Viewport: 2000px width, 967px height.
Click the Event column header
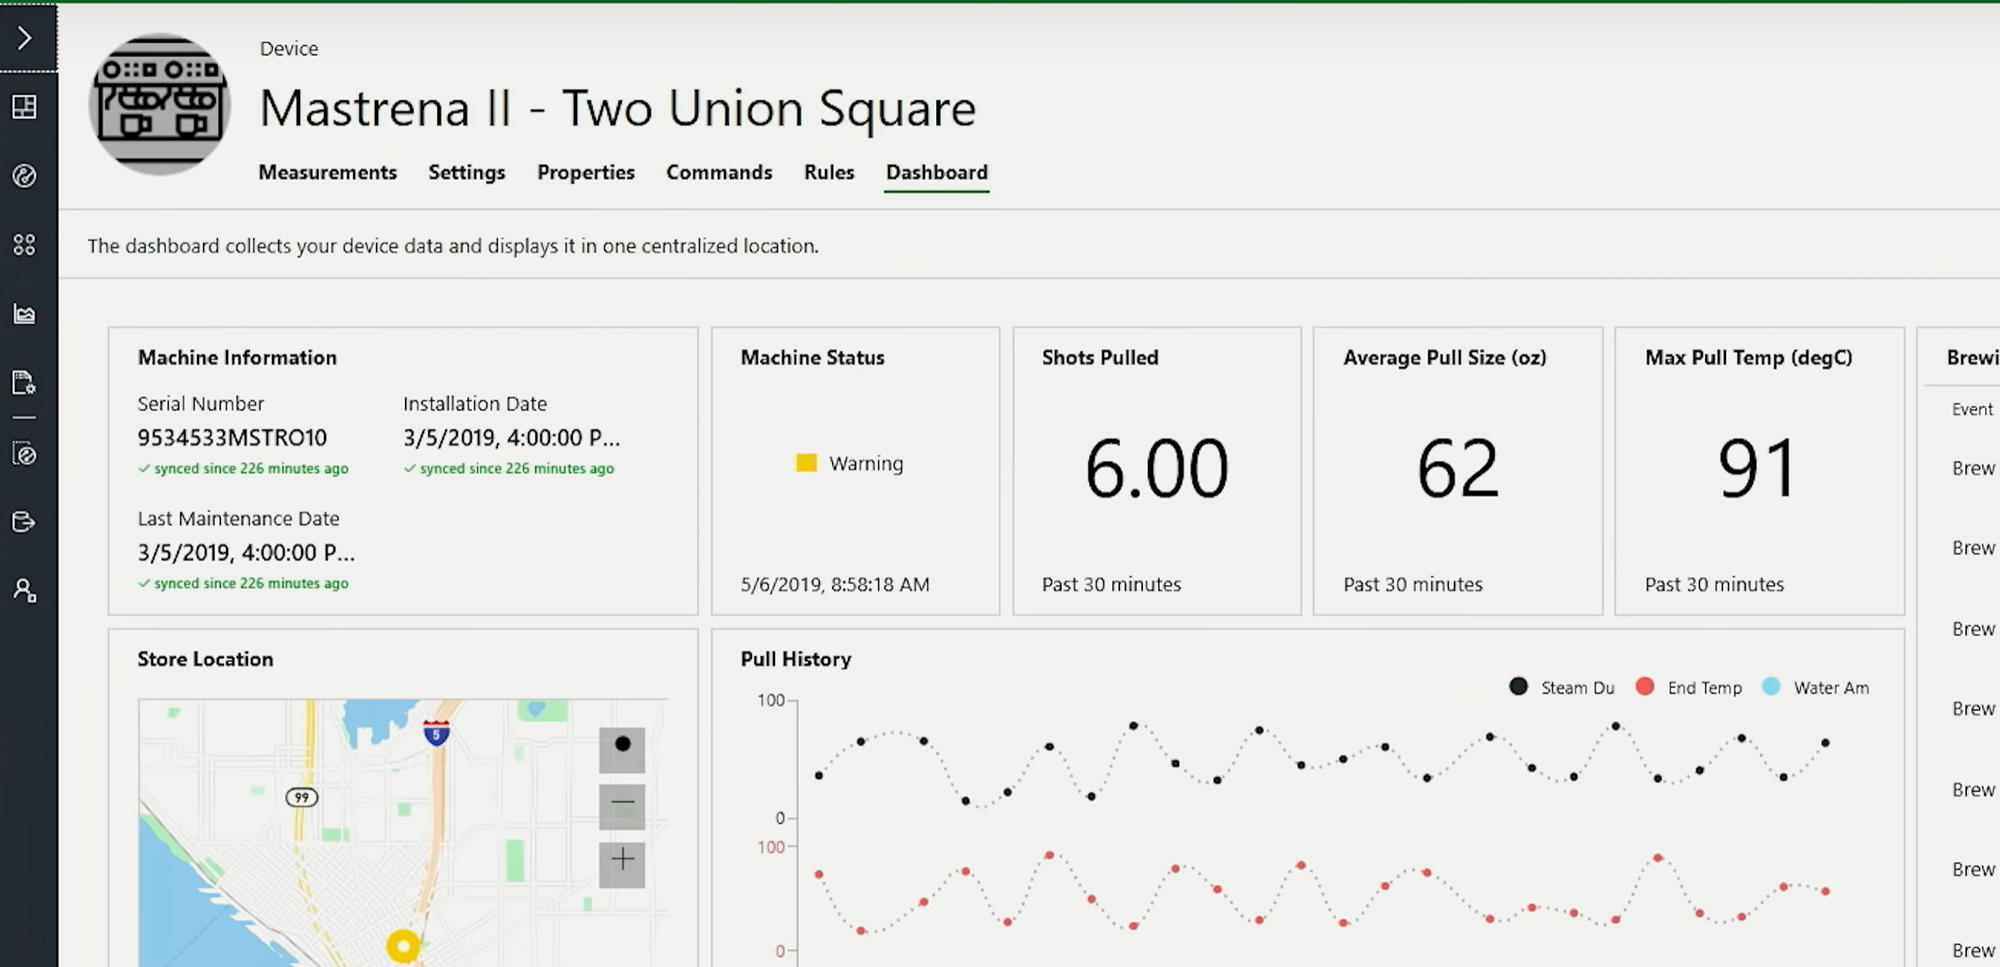pyautogui.click(x=1972, y=409)
